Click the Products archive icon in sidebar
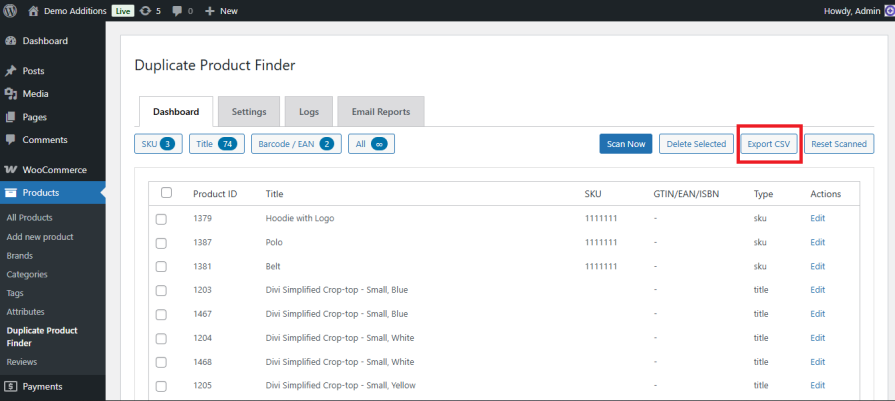The width and height of the screenshot is (895, 401). [x=10, y=193]
